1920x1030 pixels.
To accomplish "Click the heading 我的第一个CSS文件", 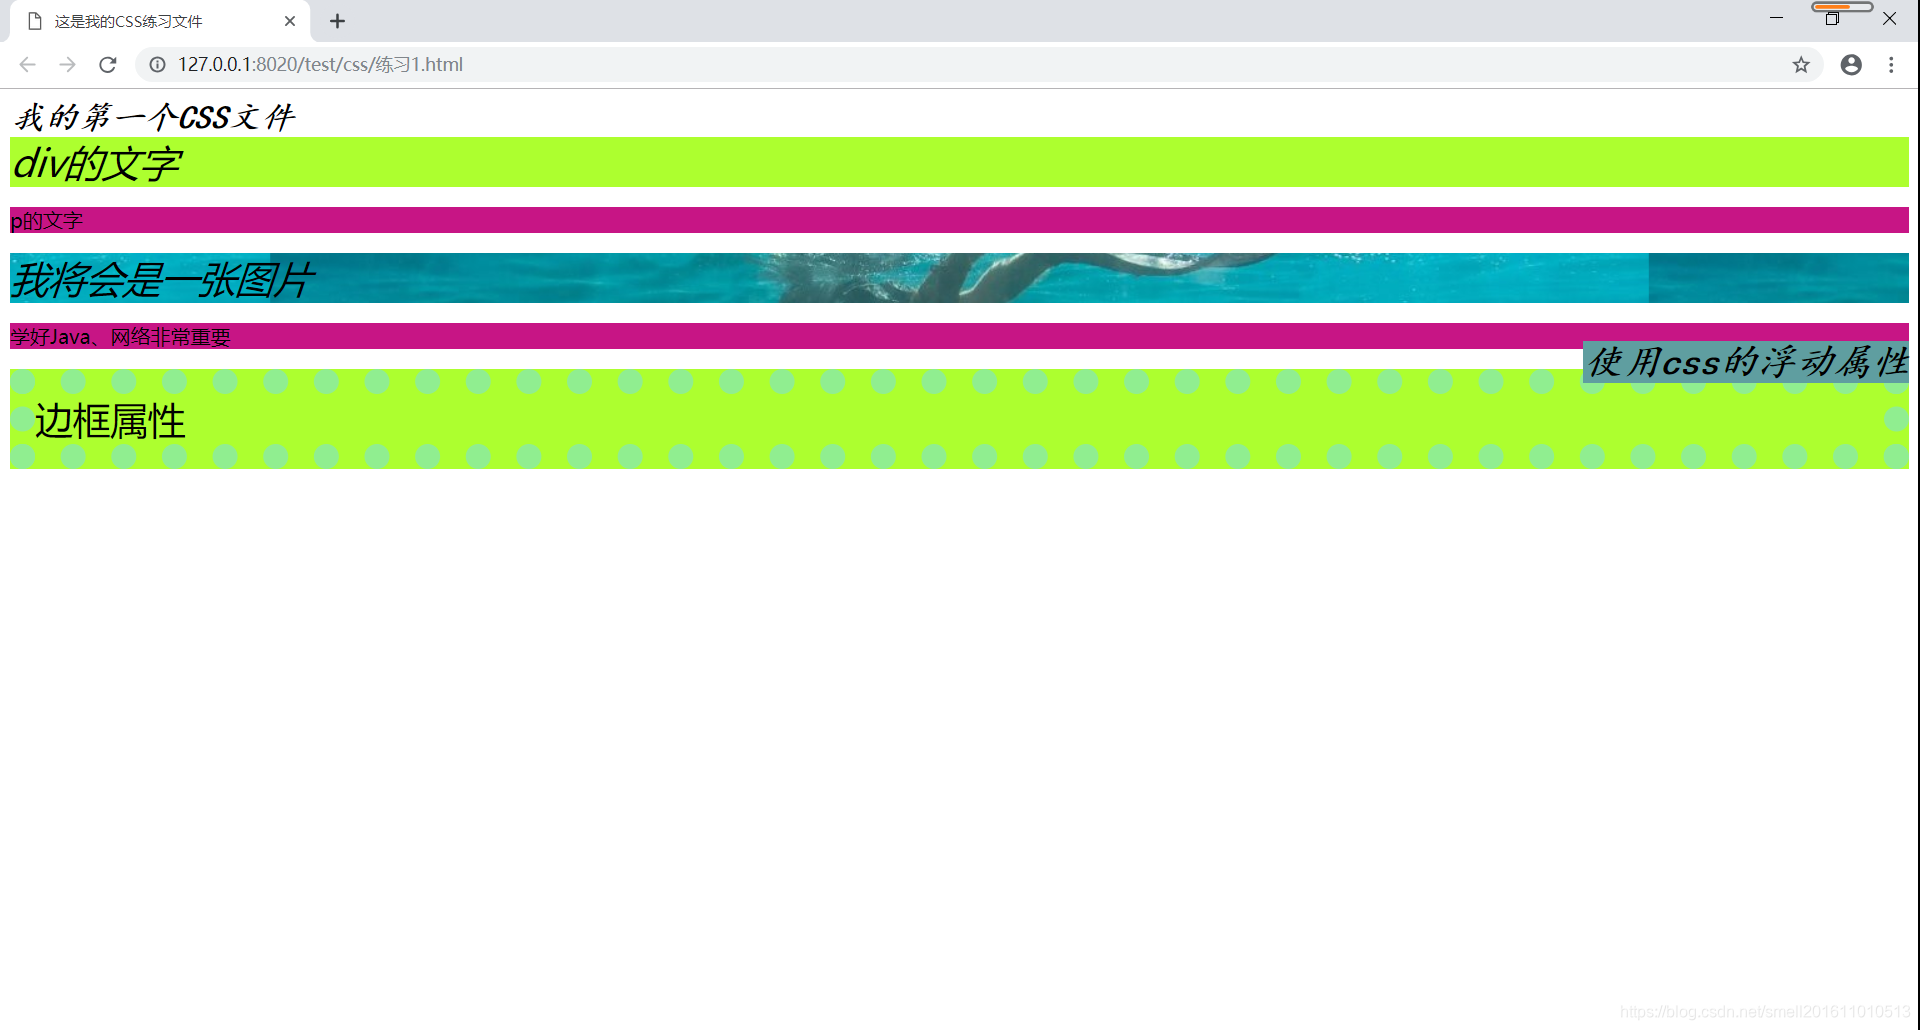I will (x=155, y=117).
